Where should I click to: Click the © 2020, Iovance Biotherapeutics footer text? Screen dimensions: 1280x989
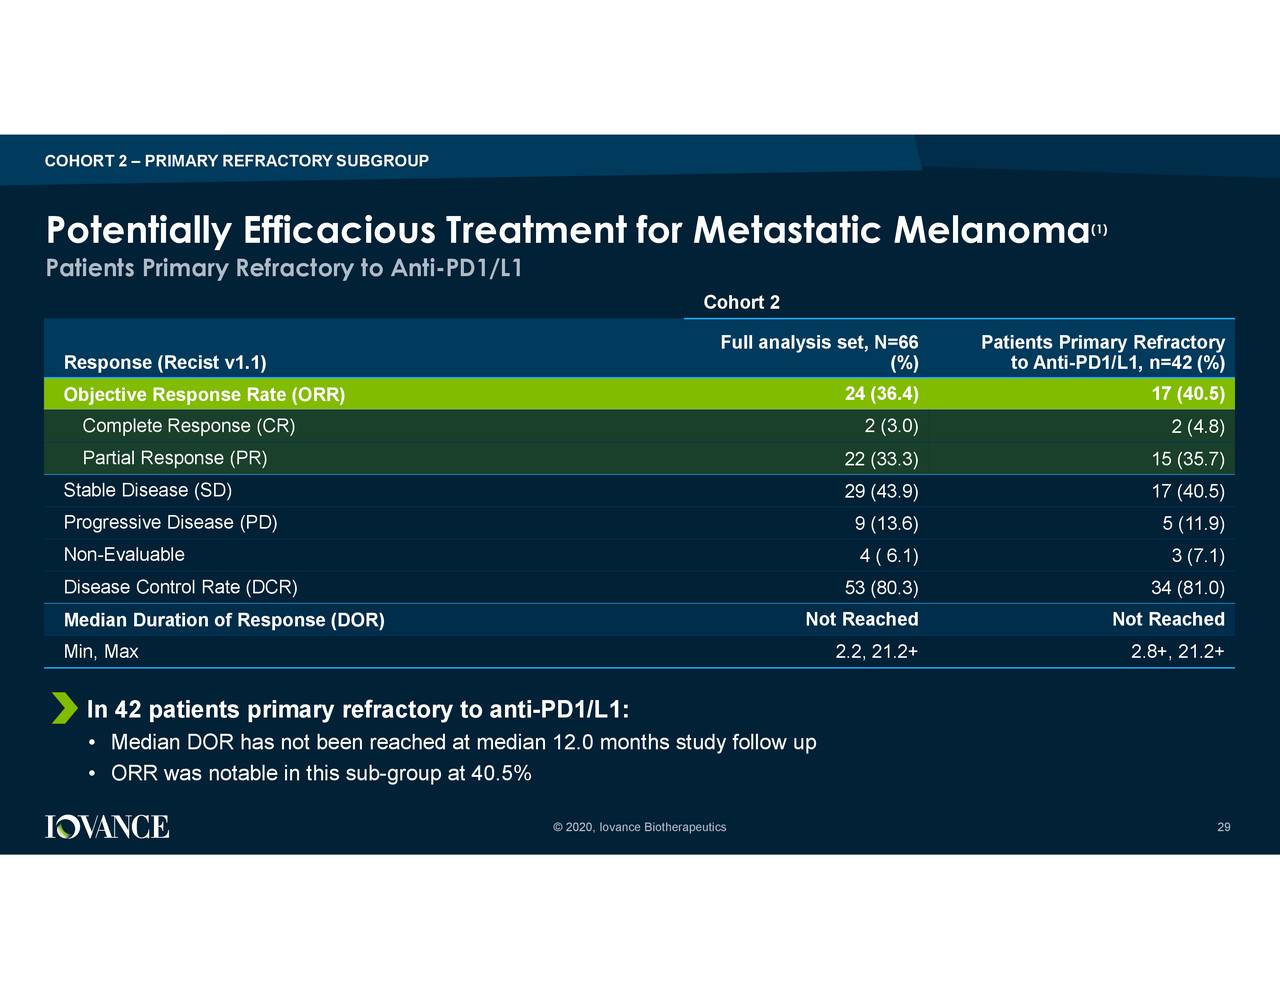point(639,827)
